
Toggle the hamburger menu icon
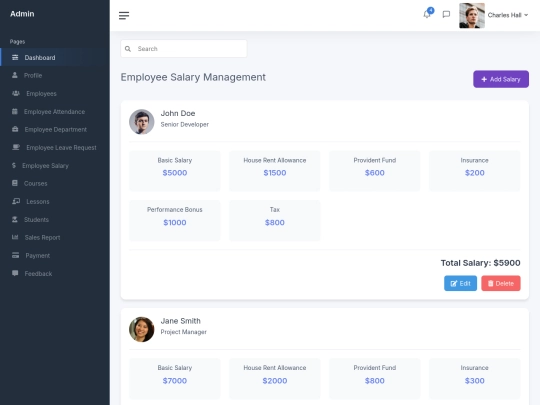(x=124, y=15)
